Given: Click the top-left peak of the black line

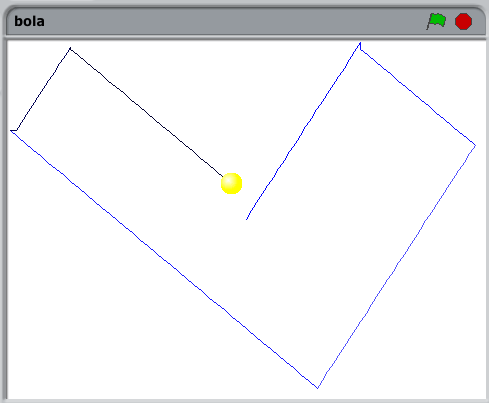Looking at the screenshot, I should pos(70,49).
